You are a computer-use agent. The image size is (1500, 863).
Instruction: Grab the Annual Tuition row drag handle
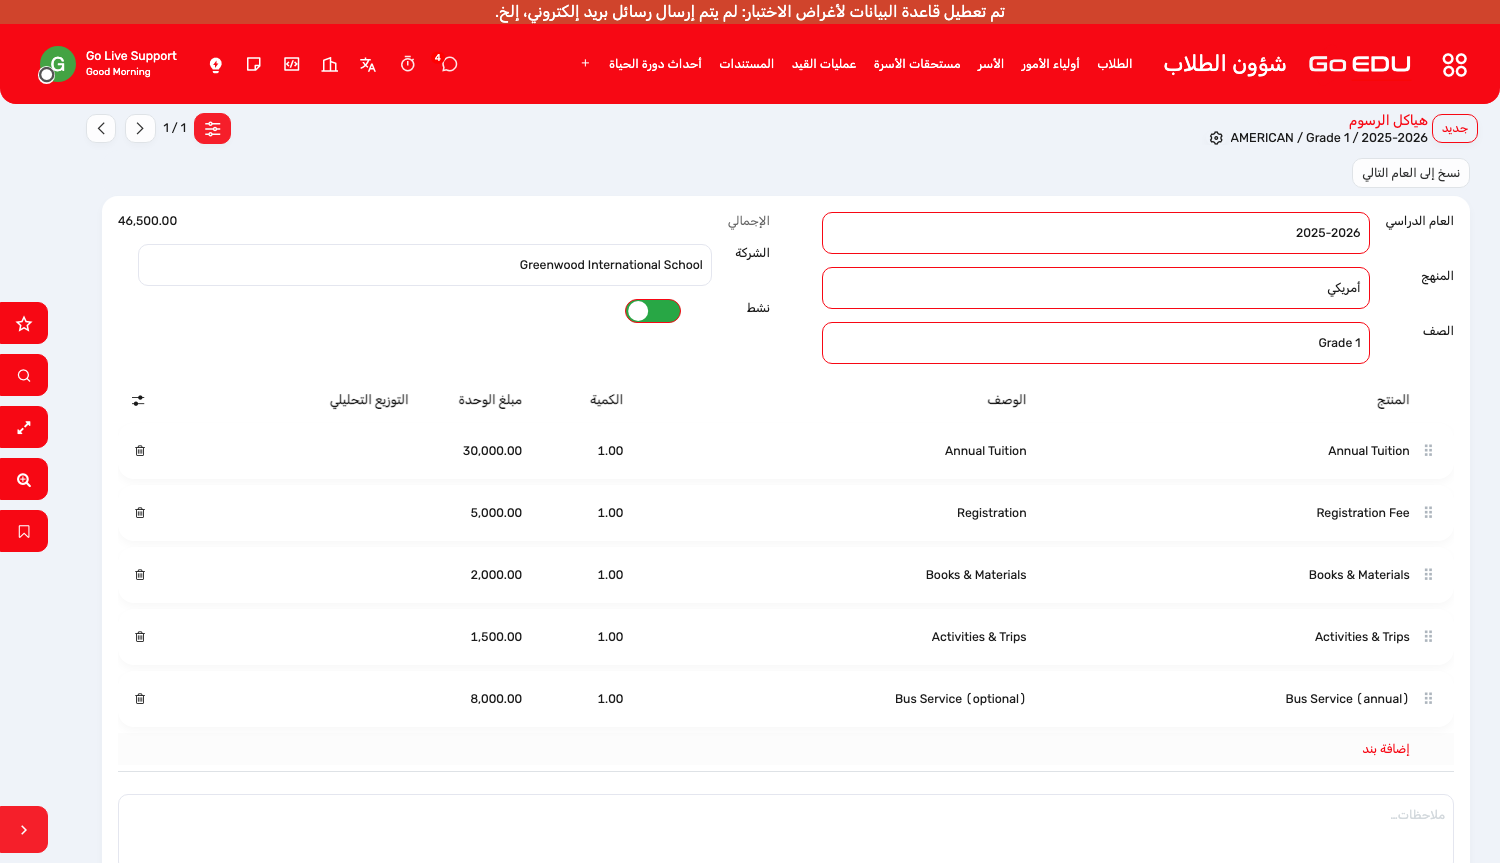[1428, 451]
